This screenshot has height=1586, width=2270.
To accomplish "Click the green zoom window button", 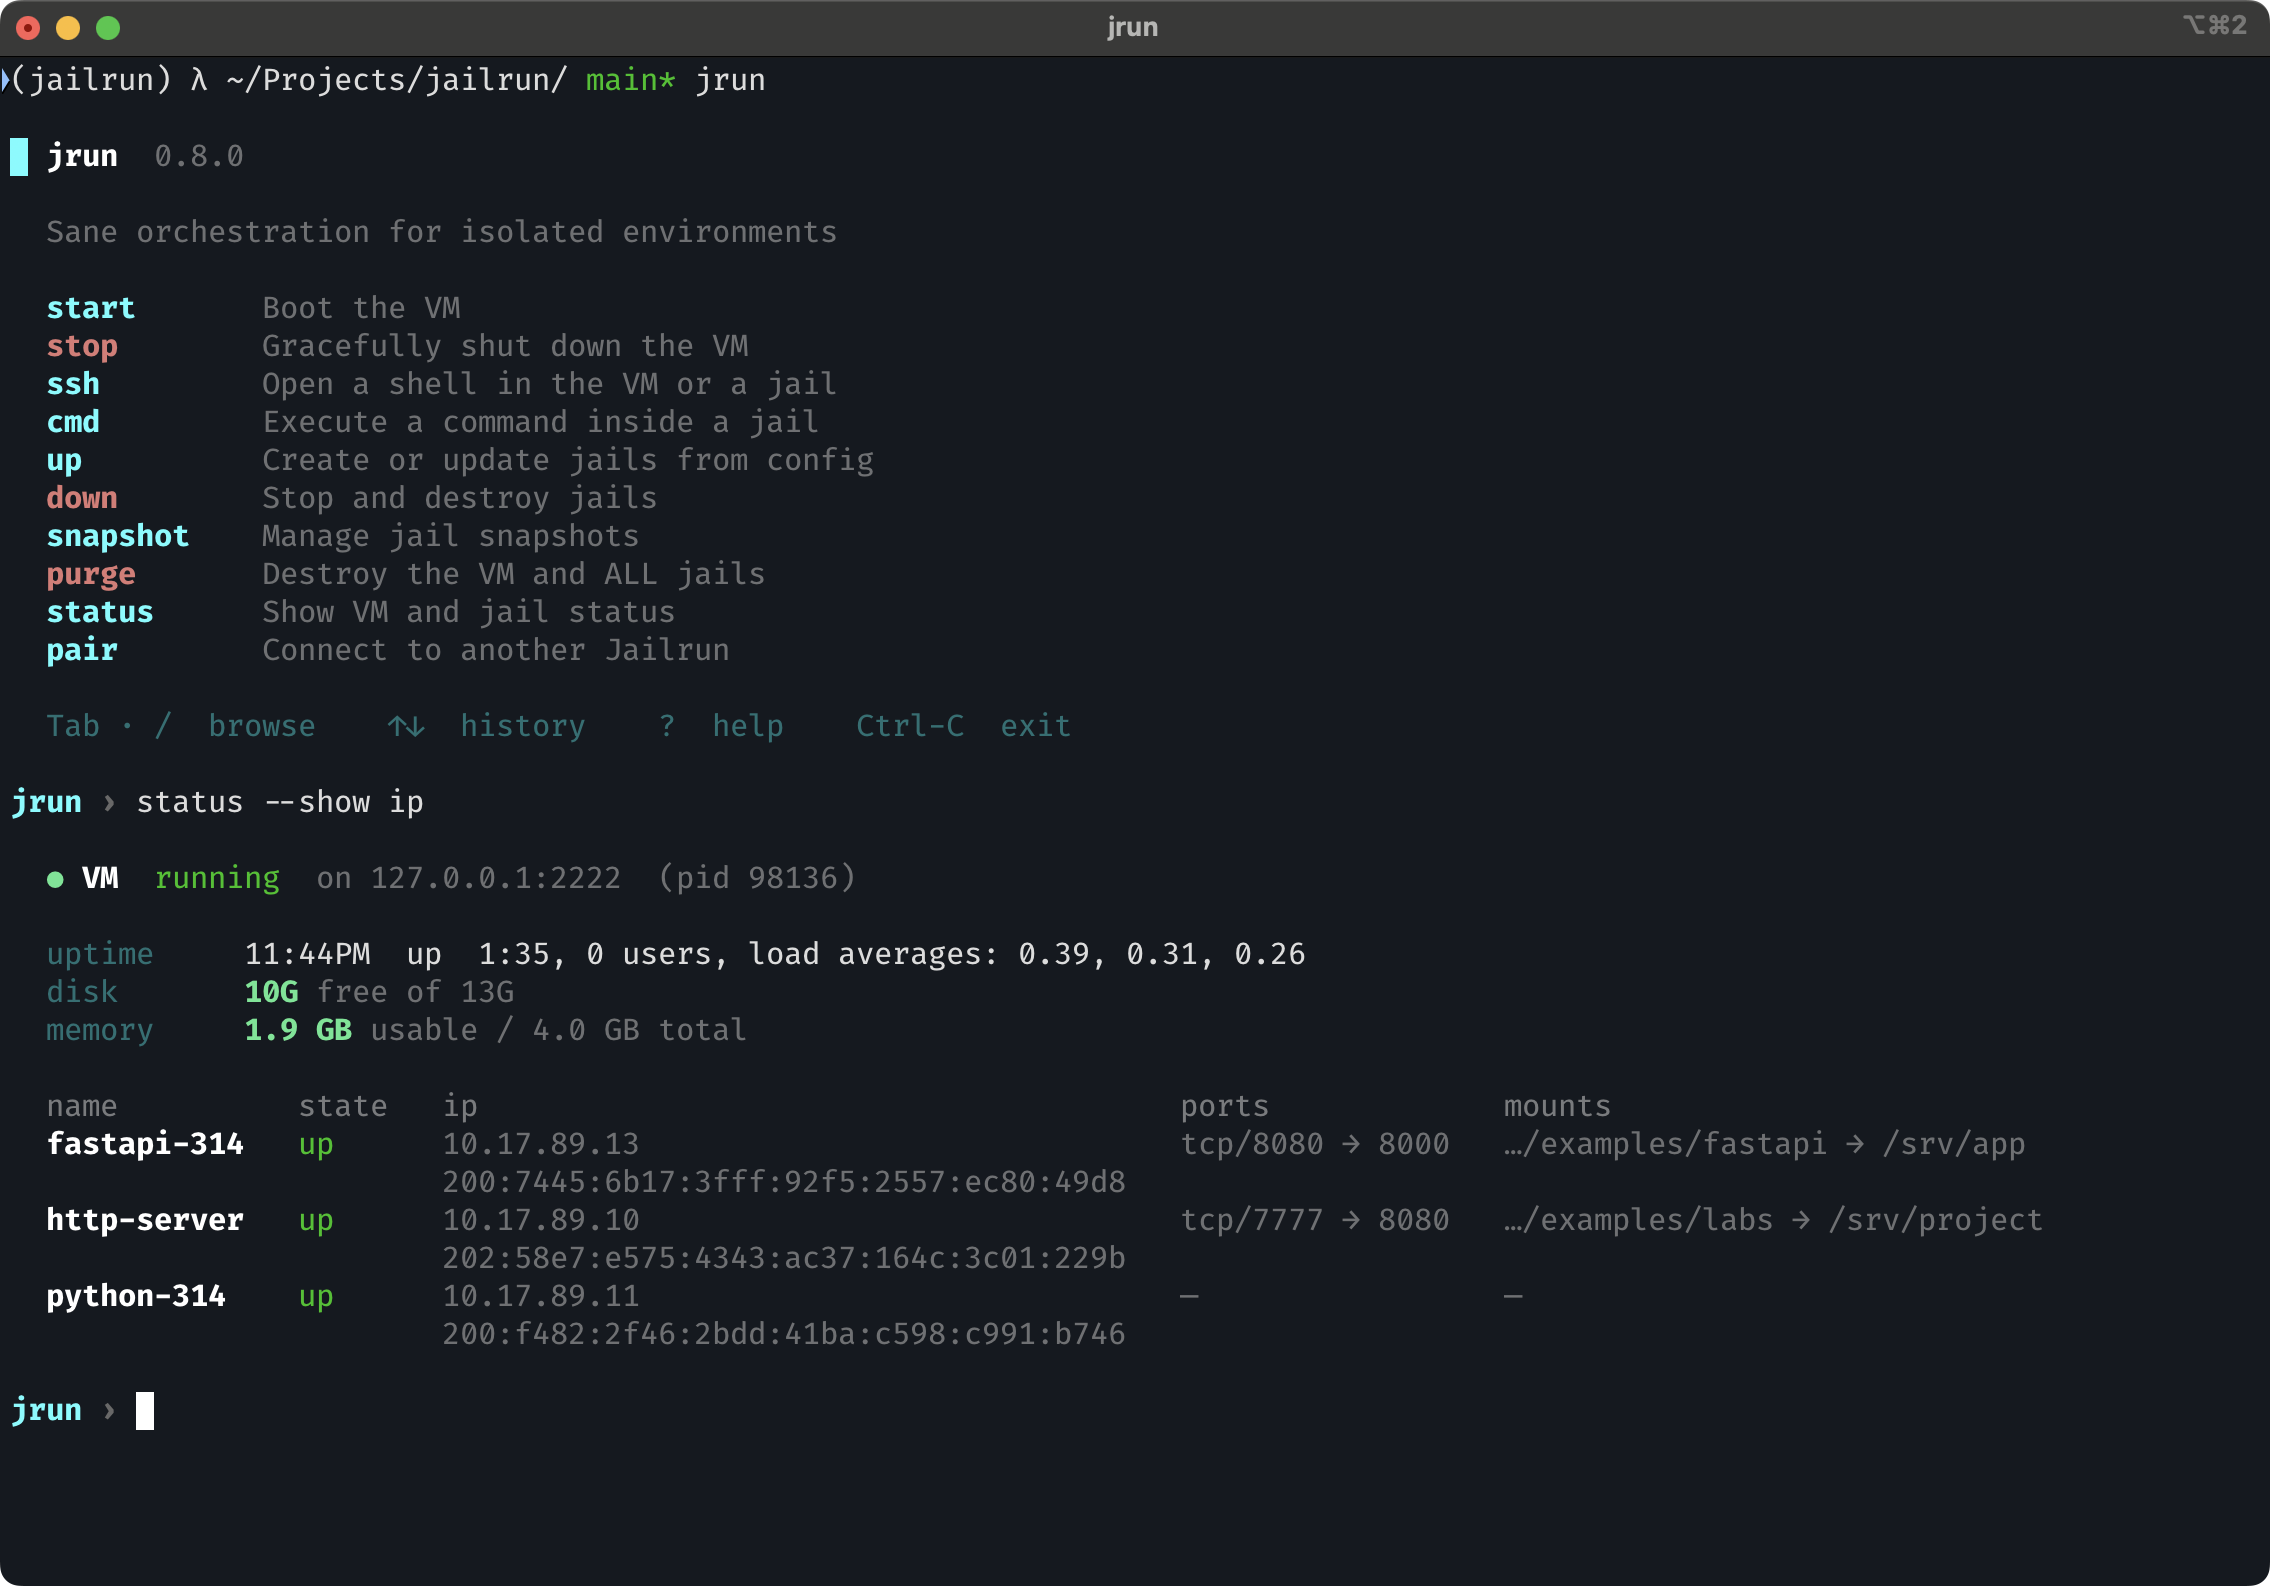I will [x=108, y=28].
